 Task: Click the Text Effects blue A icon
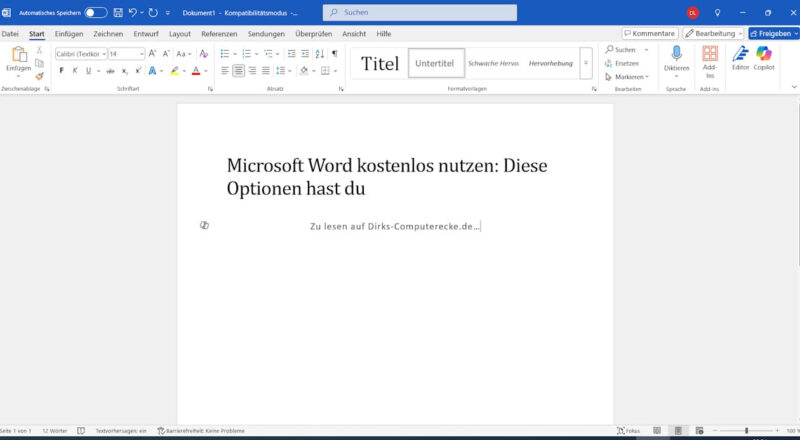152,70
